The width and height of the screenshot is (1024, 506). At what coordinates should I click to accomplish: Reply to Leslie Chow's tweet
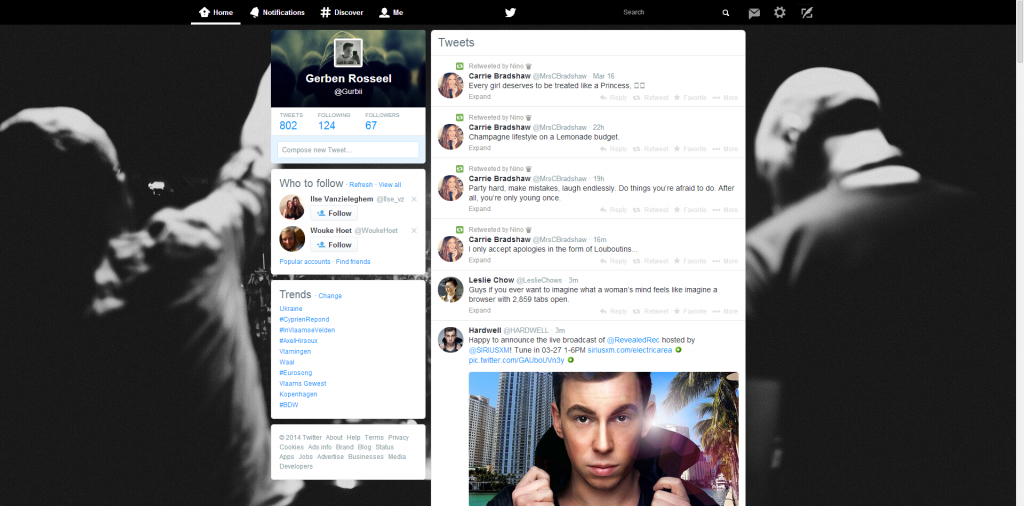point(613,311)
